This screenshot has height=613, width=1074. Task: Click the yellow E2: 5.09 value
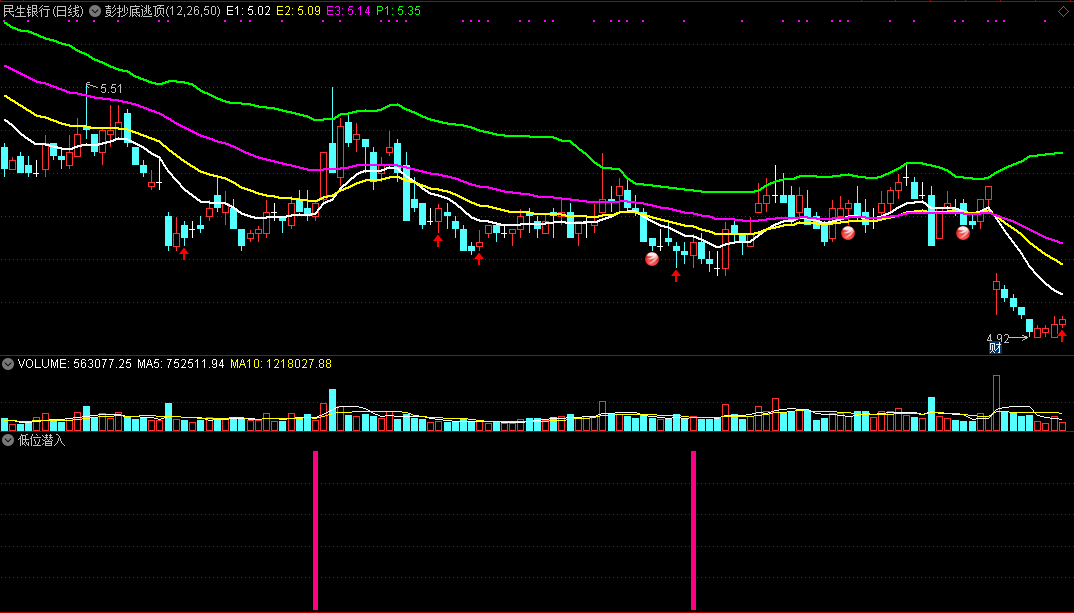[x=298, y=11]
